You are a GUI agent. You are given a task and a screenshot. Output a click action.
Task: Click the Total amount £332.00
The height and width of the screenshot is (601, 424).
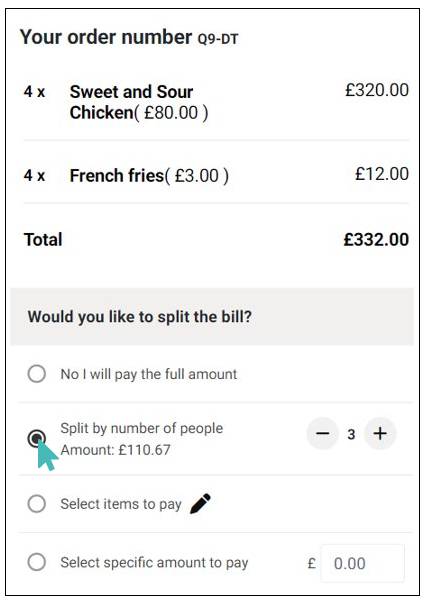tap(376, 240)
